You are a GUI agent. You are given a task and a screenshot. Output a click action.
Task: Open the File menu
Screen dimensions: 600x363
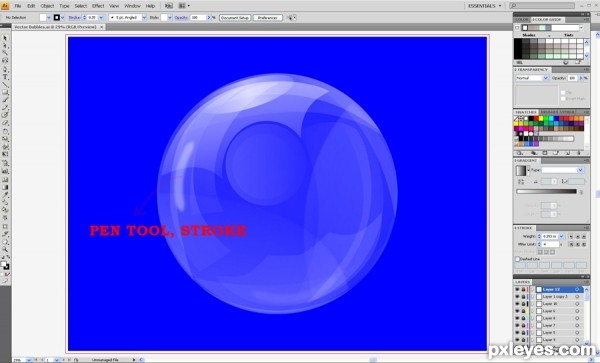click(18, 6)
